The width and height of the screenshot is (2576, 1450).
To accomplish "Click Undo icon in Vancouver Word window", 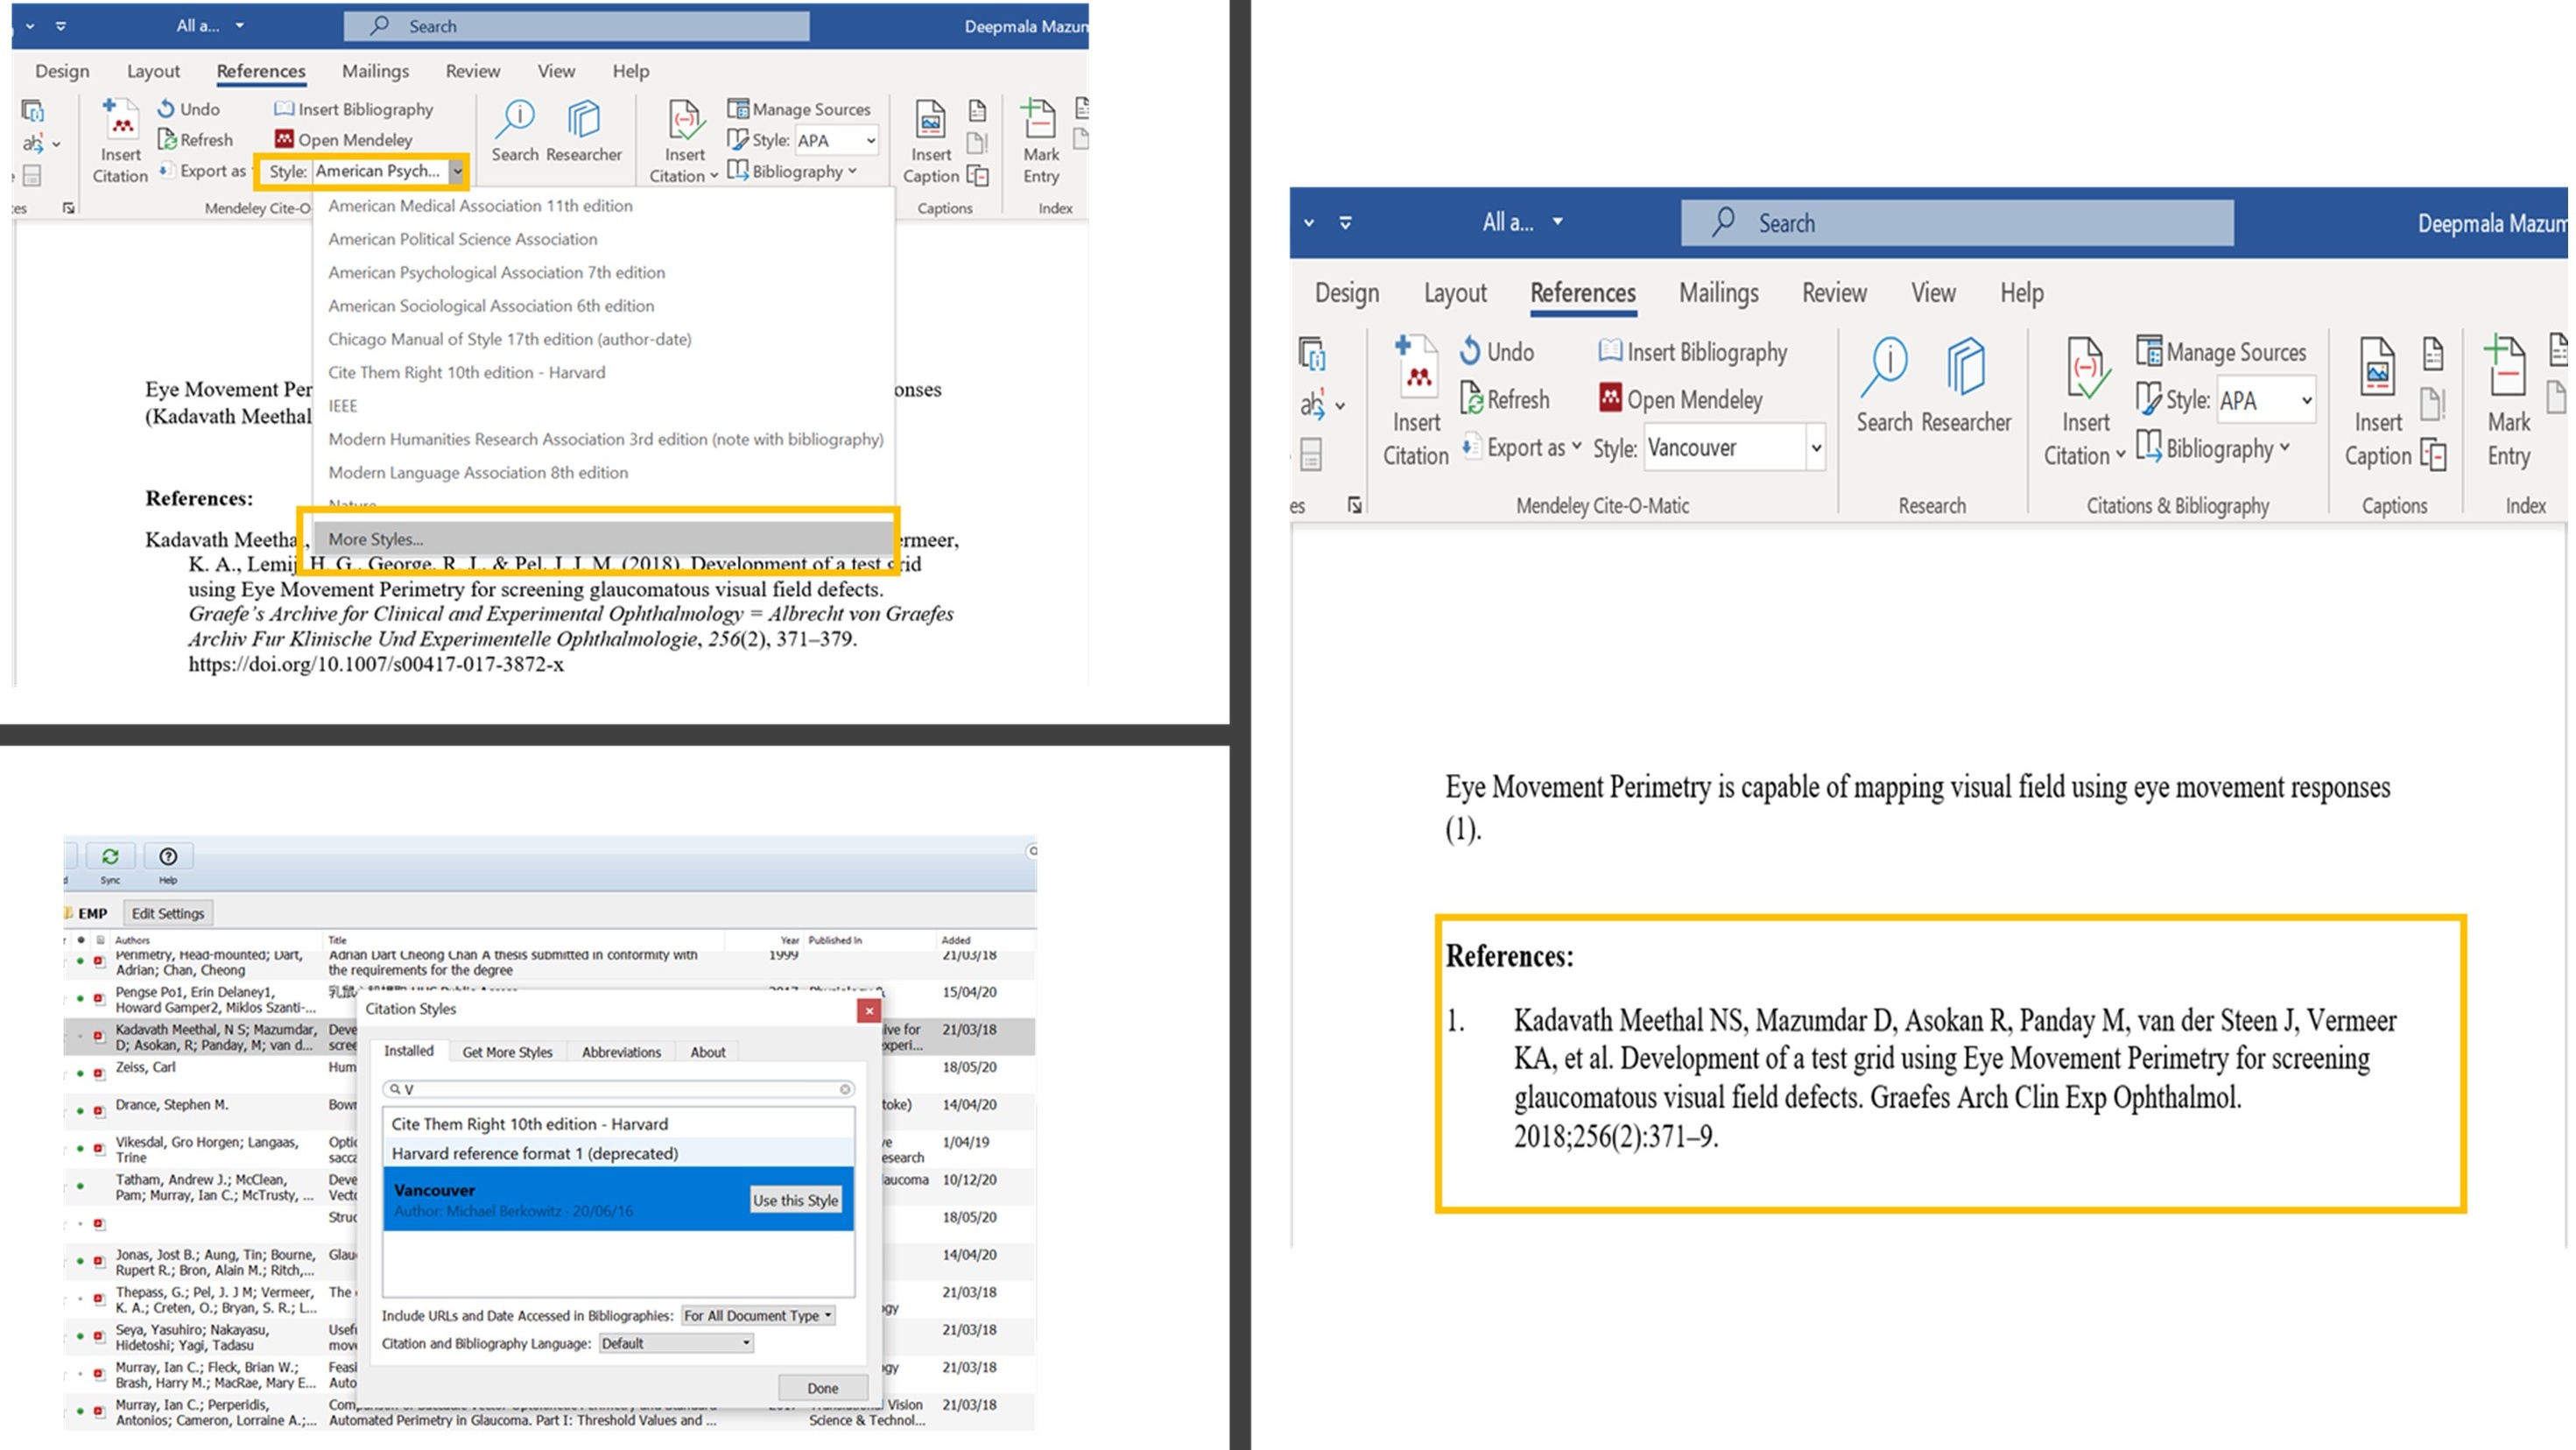I will click(x=1470, y=351).
